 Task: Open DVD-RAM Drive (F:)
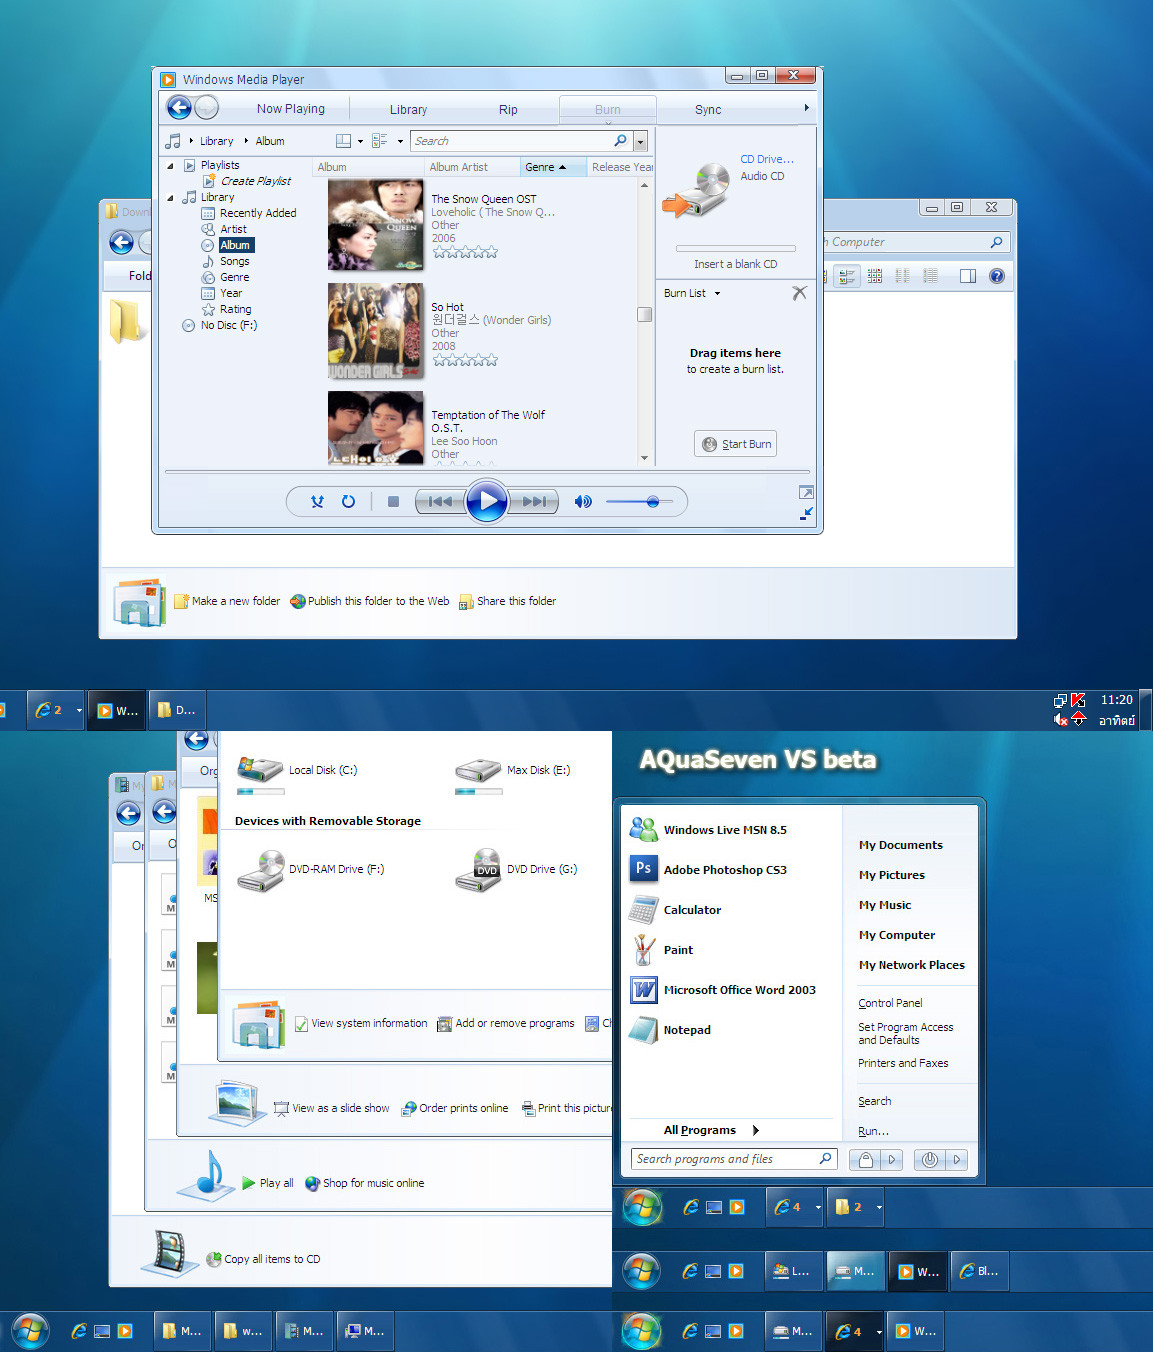click(310, 870)
